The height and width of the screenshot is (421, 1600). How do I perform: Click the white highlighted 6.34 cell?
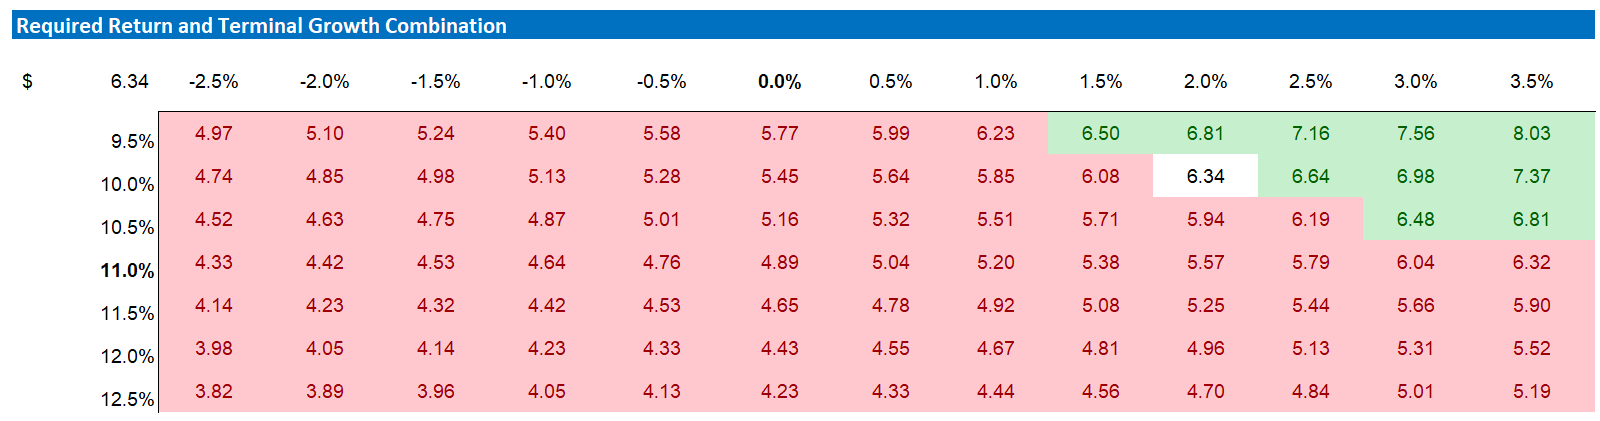point(1205,176)
